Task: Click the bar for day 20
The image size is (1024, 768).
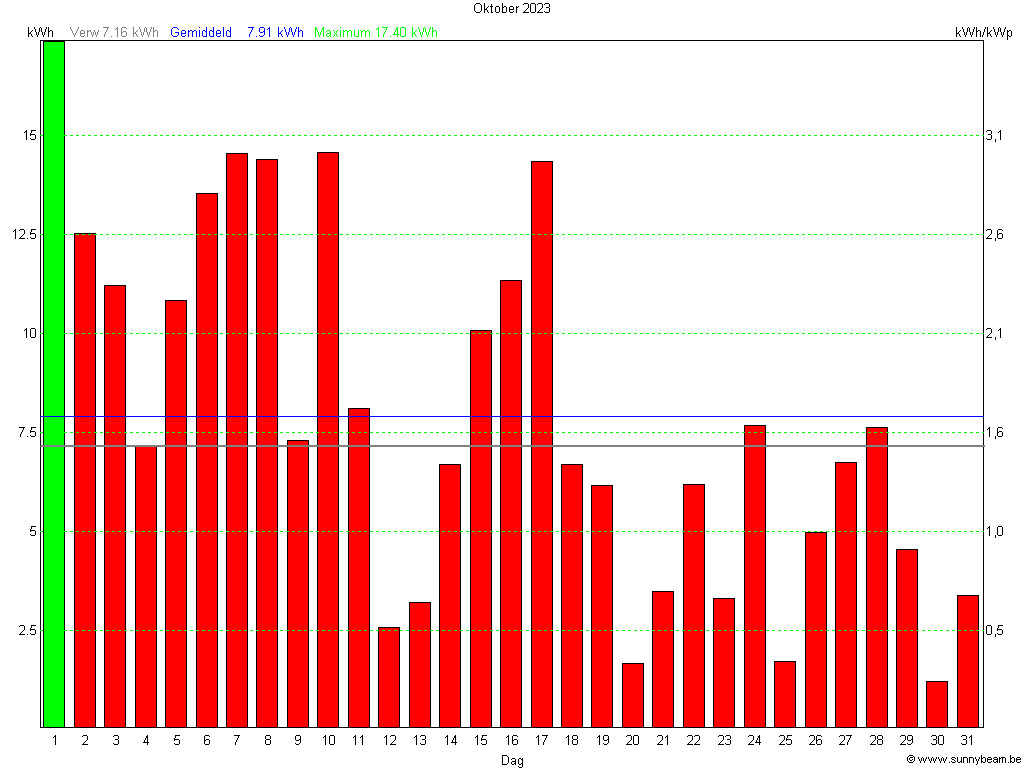Action: 633,695
